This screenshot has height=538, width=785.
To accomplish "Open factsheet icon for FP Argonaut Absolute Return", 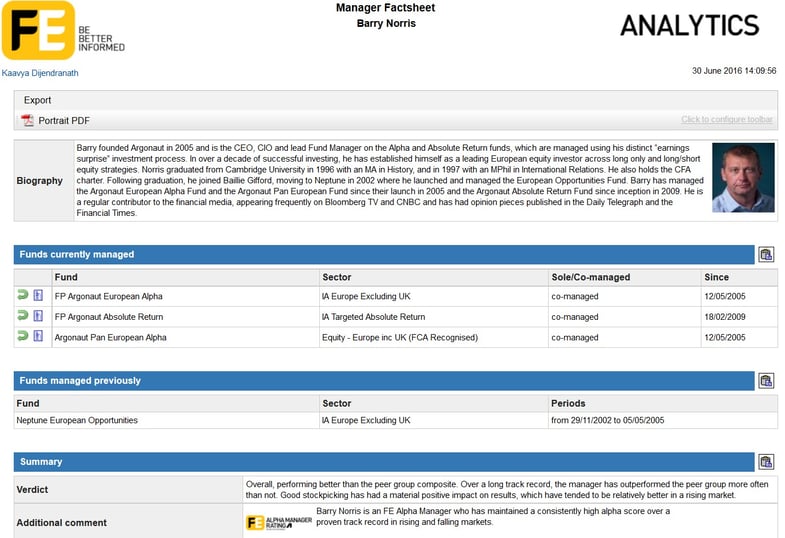I will click(x=38, y=316).
